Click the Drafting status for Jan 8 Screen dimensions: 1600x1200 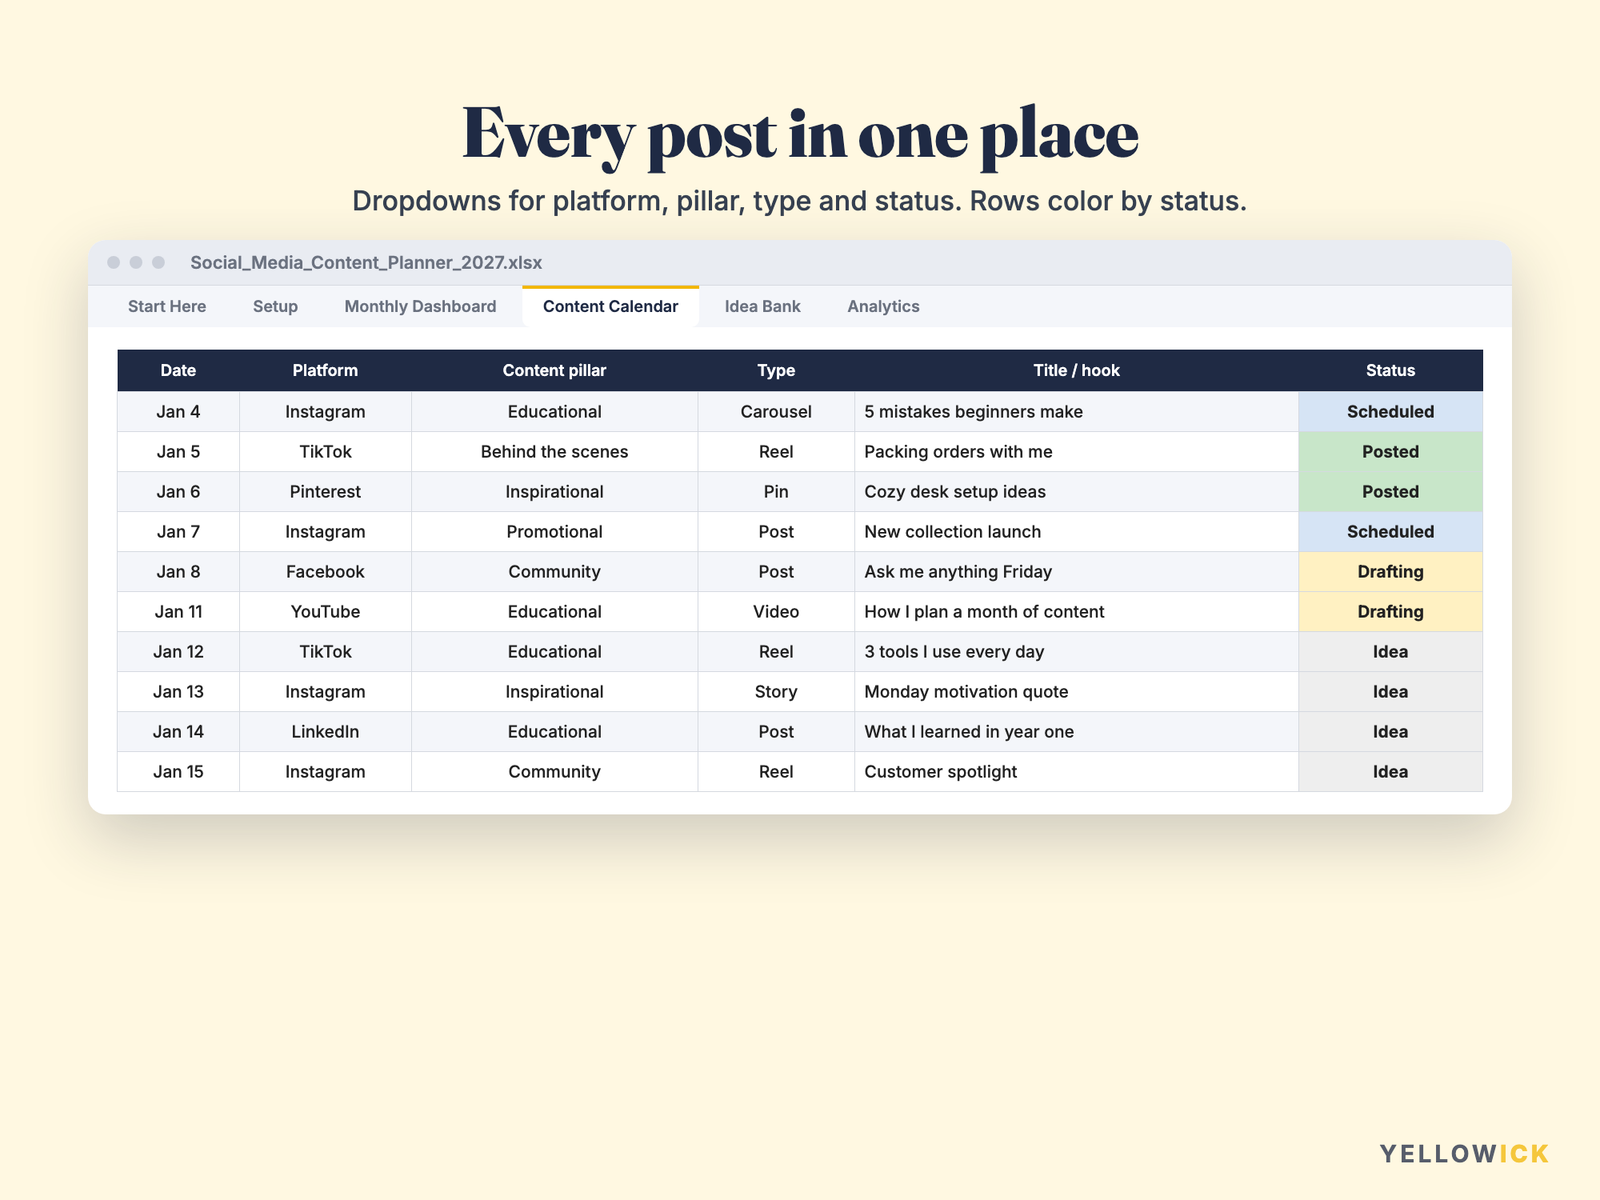coord(1390,572)
